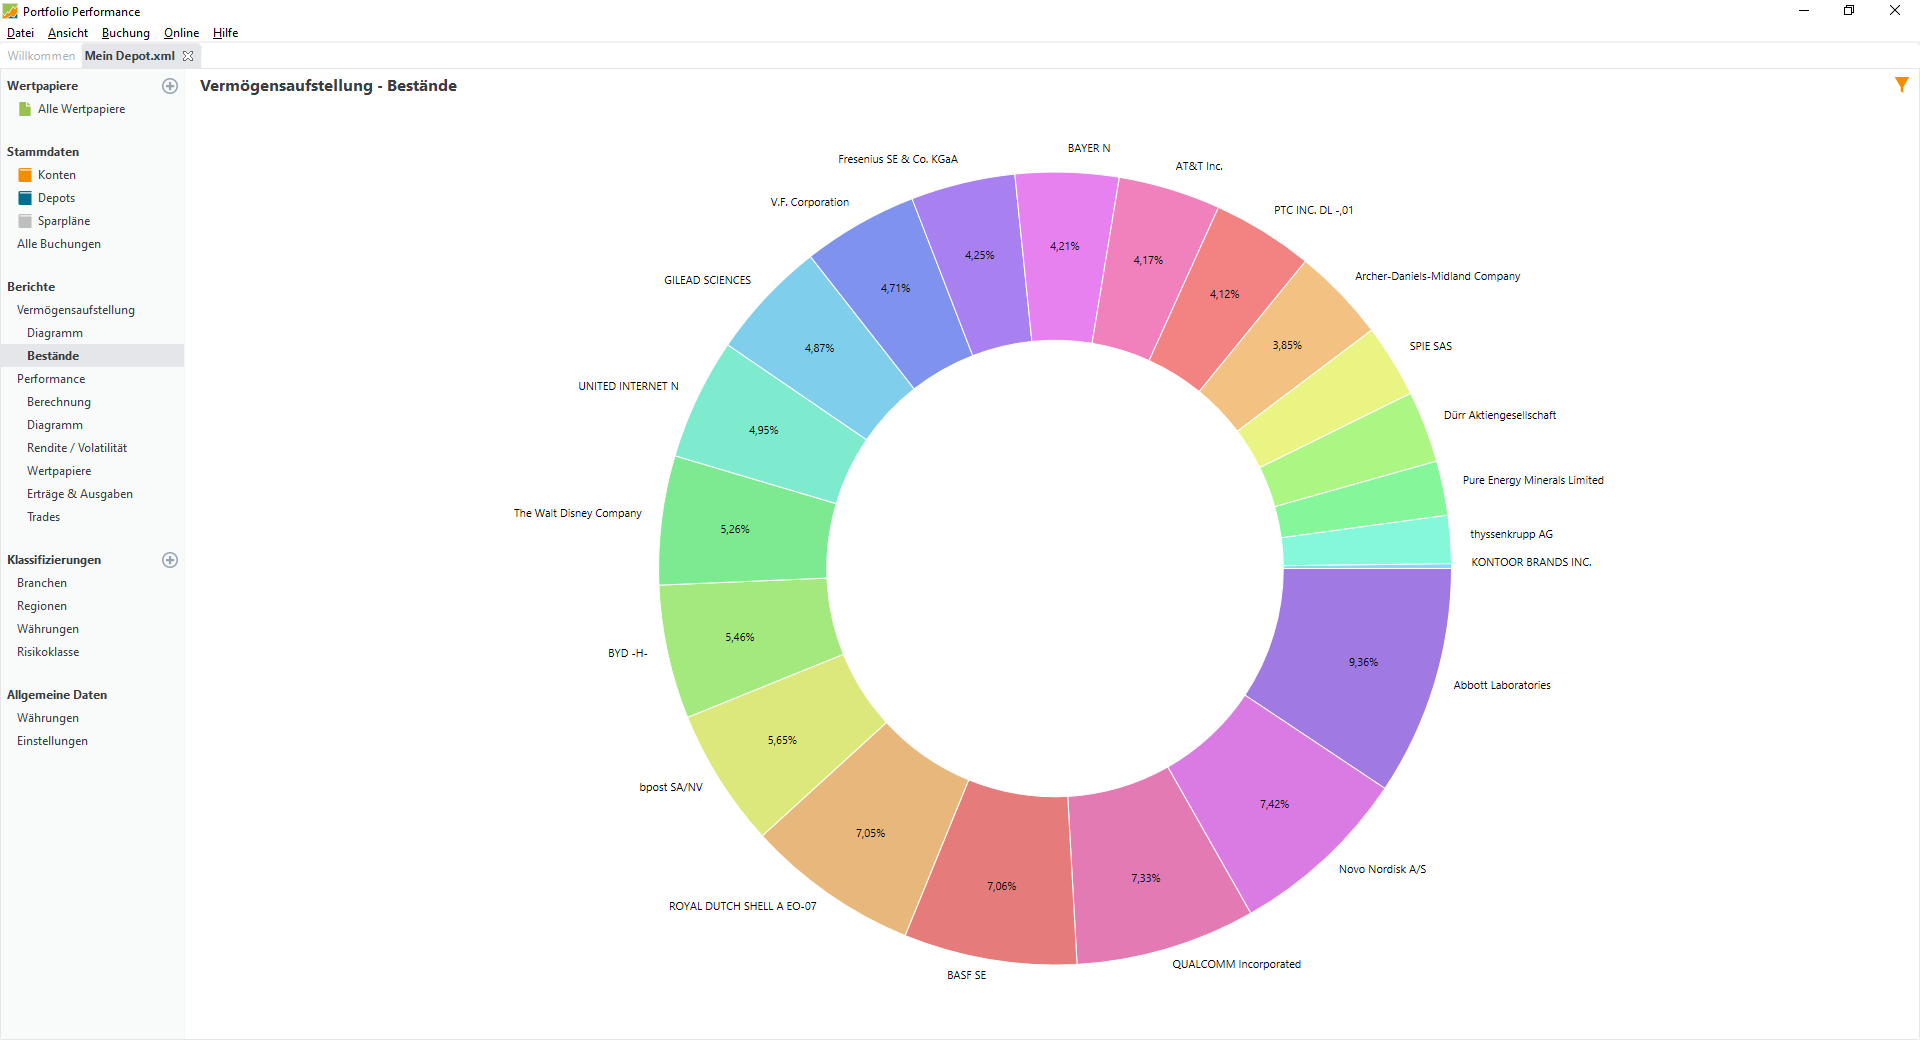Viewport: 1920px width, 1040px height.
Task: Open the Buchung menu
Action: pyautogui.click(x=126, y=33)
